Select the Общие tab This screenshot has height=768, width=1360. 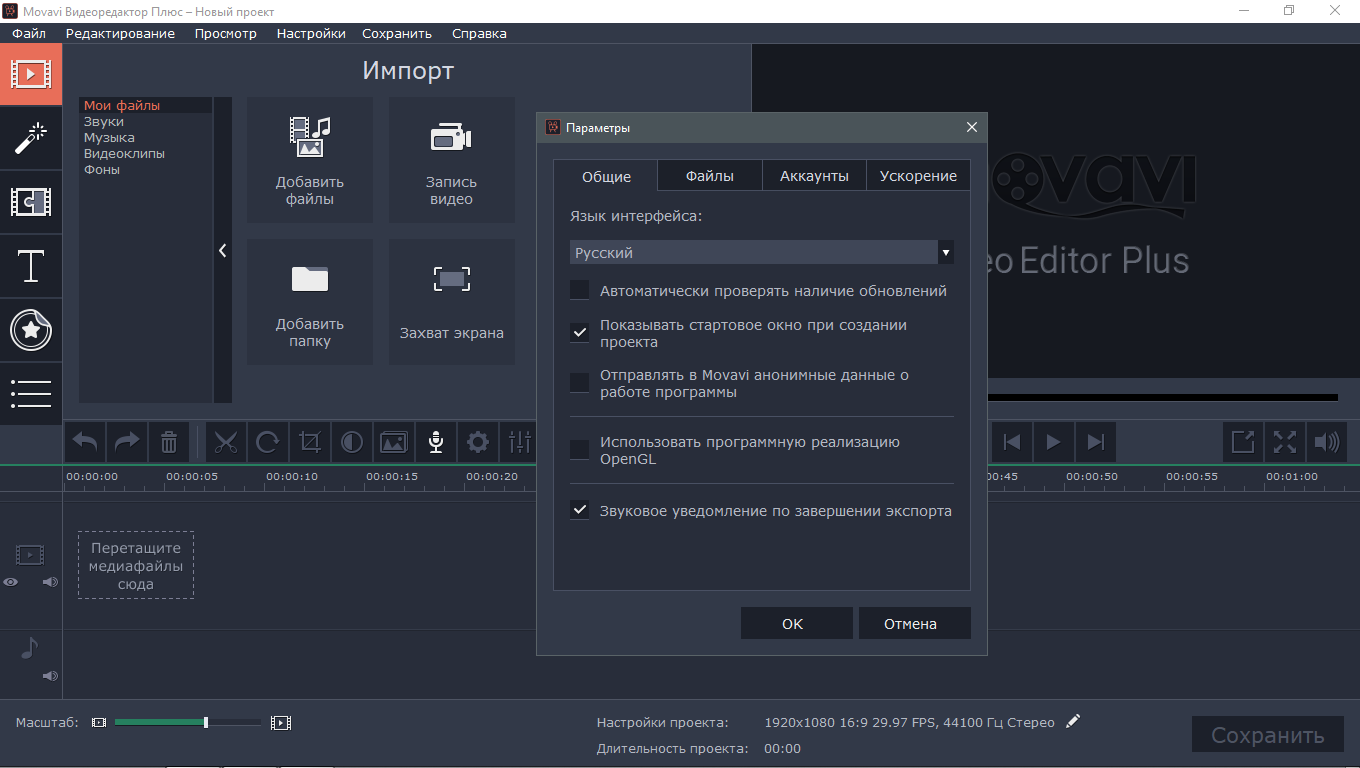point(606,176)
